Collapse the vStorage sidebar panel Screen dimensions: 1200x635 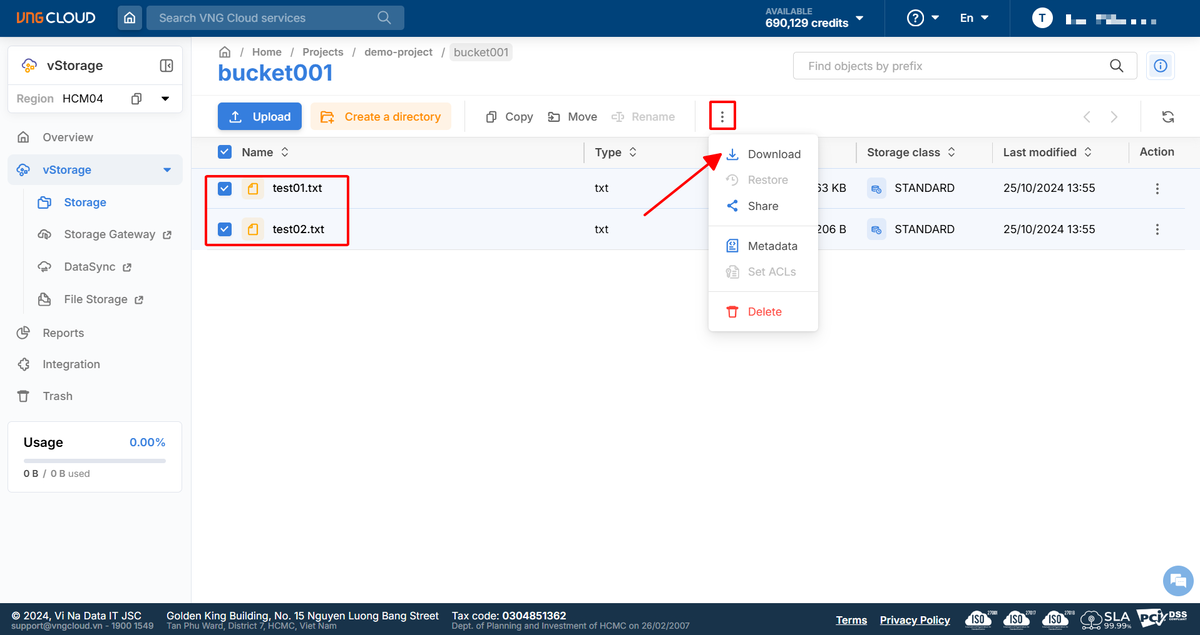tap(166, 66)
